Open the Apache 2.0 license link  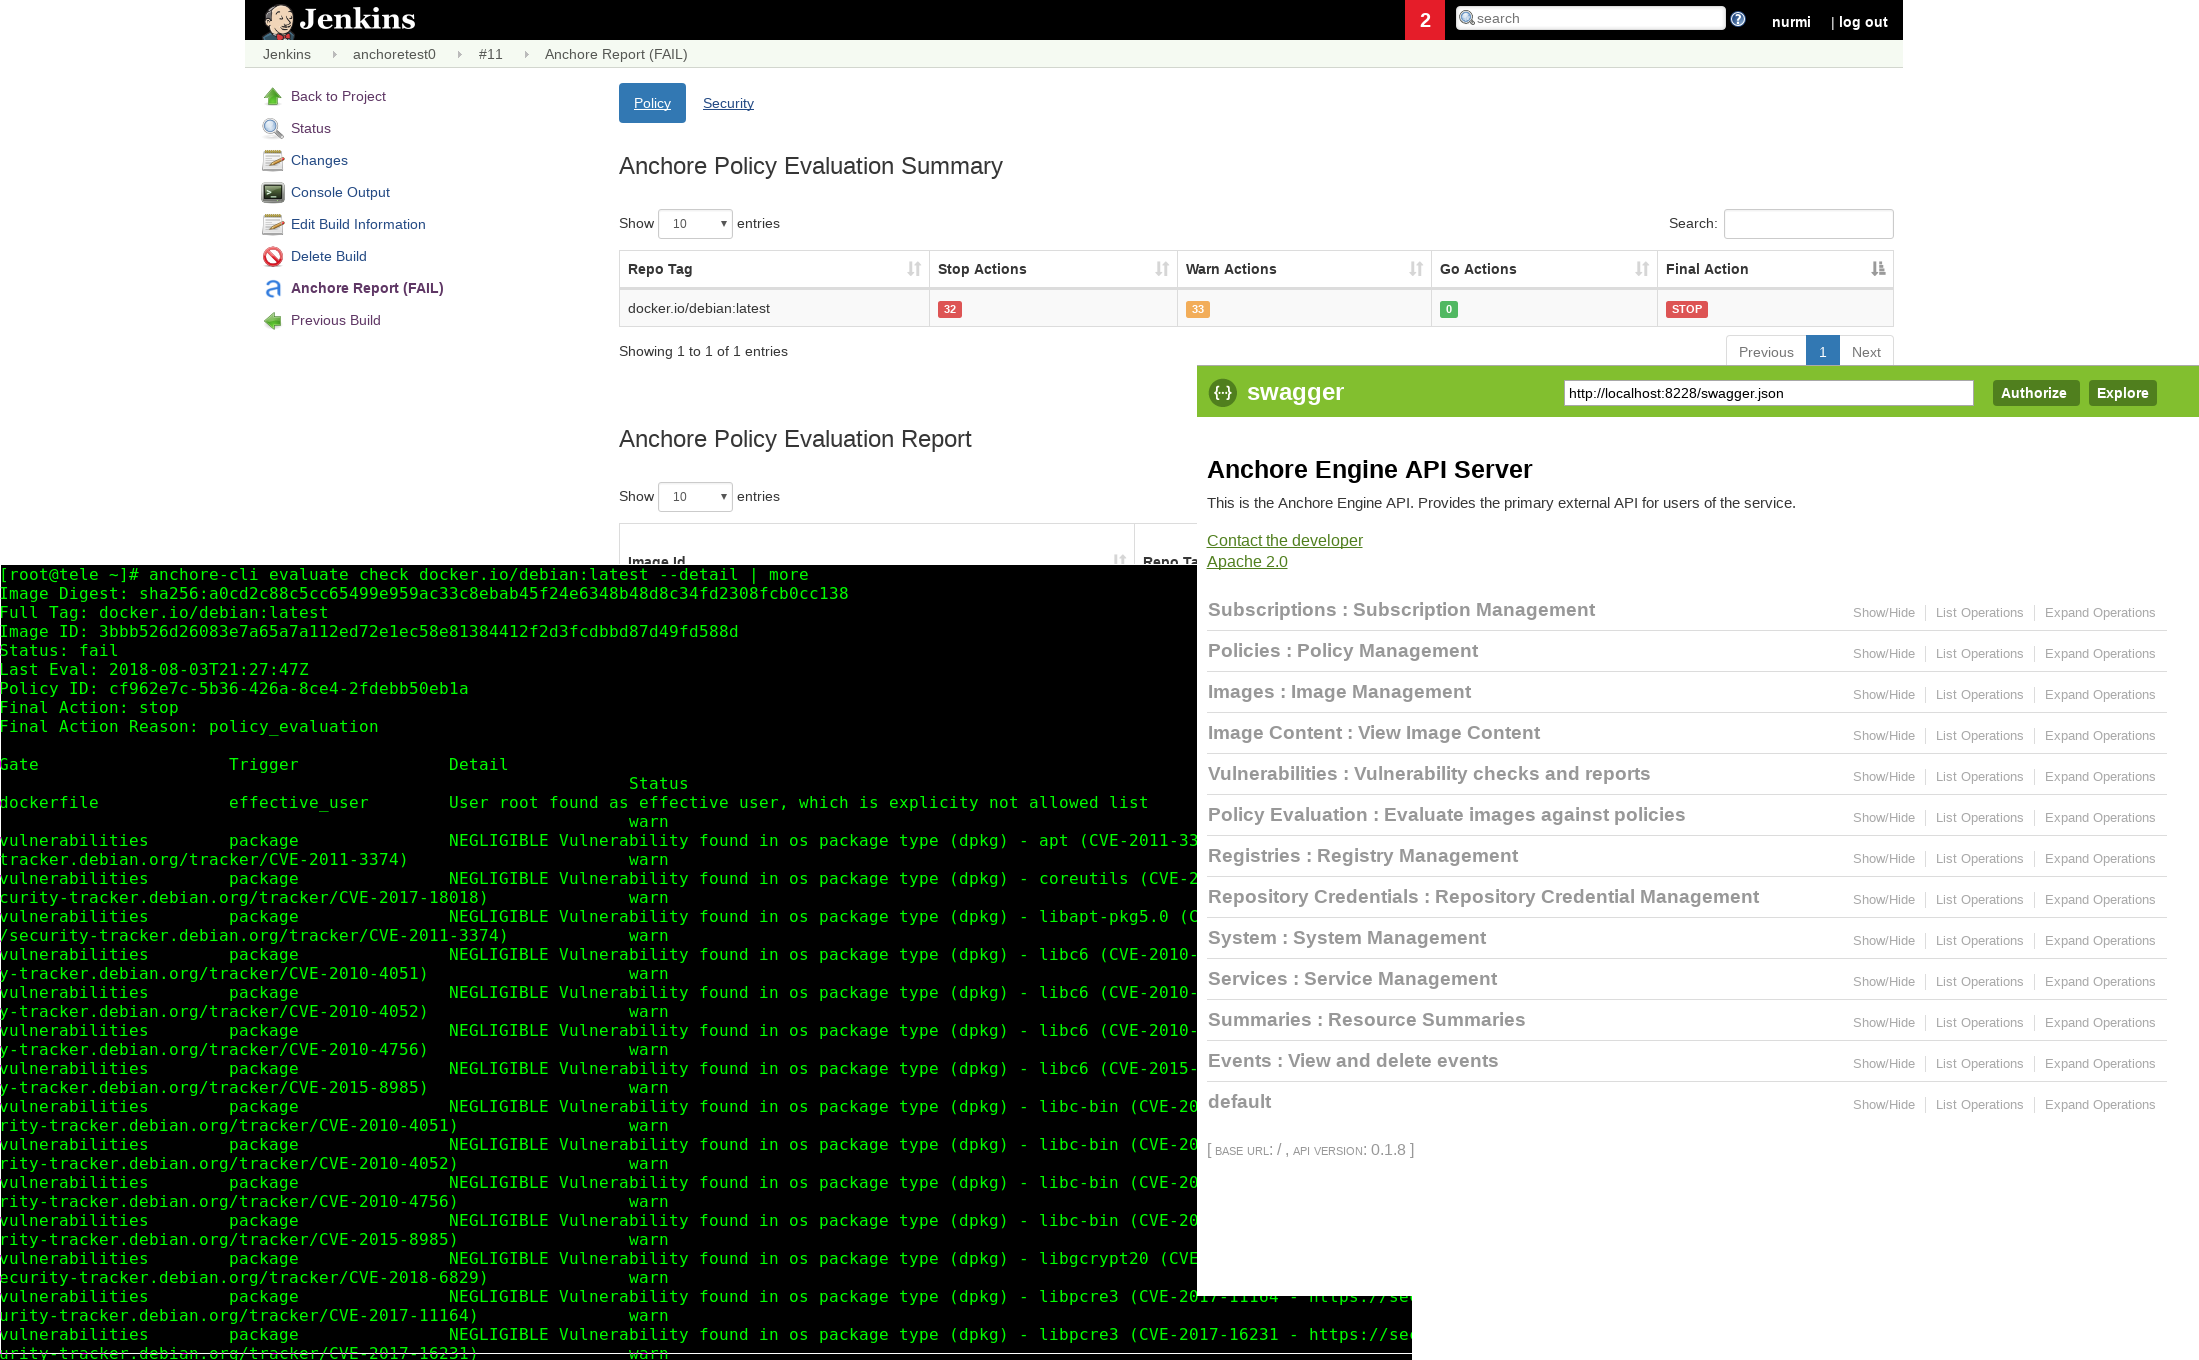tap(1247, 561)
